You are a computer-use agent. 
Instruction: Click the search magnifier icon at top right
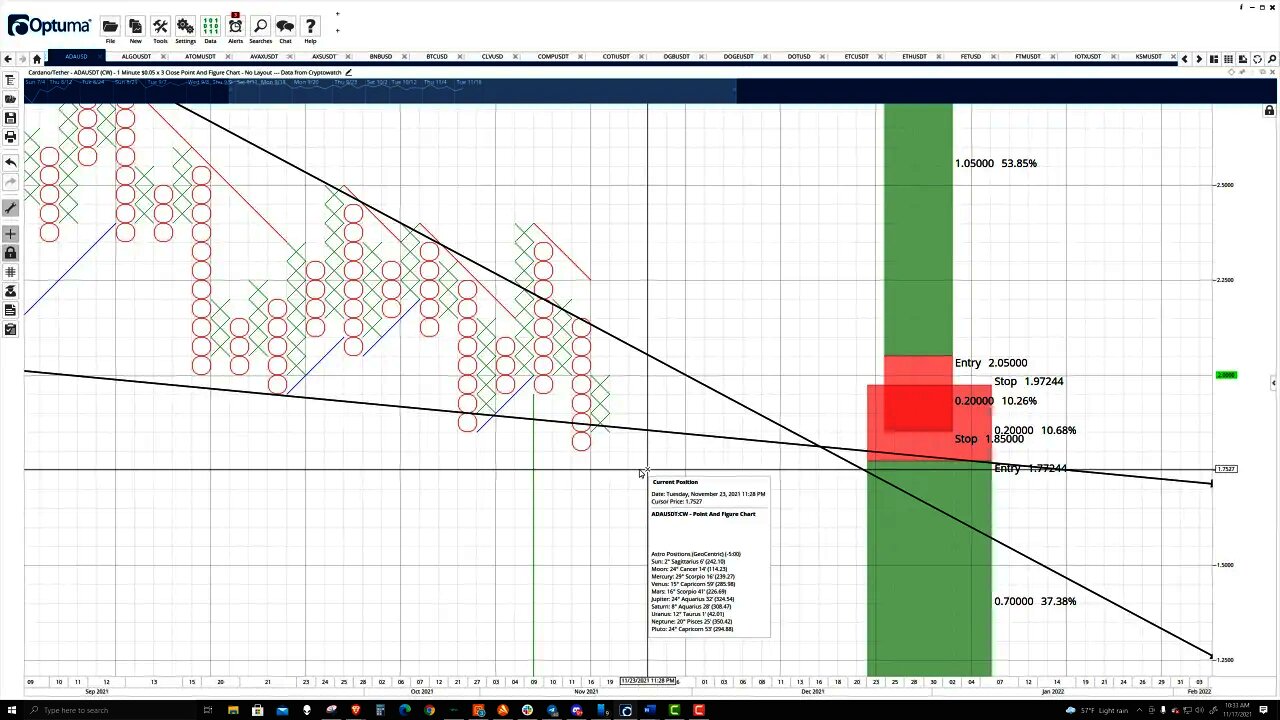point(1271,59)
